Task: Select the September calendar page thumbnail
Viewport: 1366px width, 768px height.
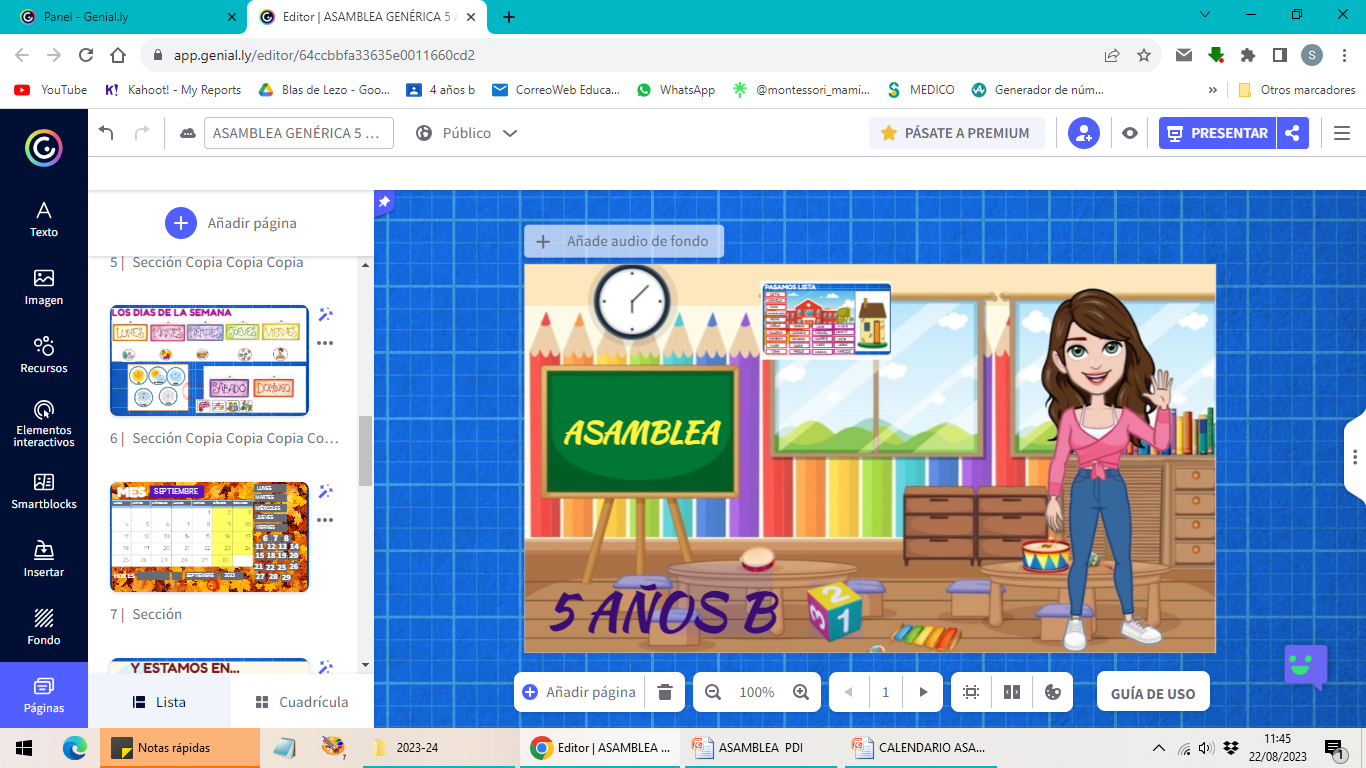Action: pyautogui.click(x=209, y=537)
